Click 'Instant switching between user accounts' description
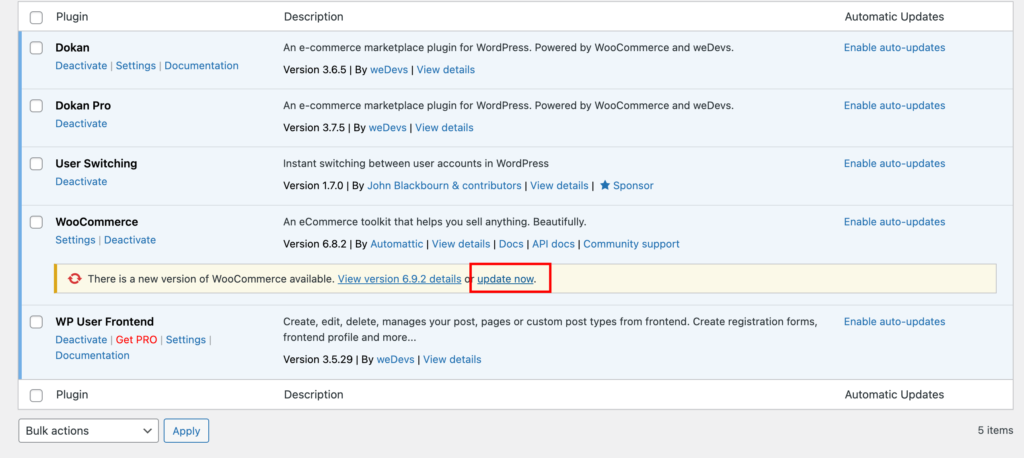 [x=416, y=164]
